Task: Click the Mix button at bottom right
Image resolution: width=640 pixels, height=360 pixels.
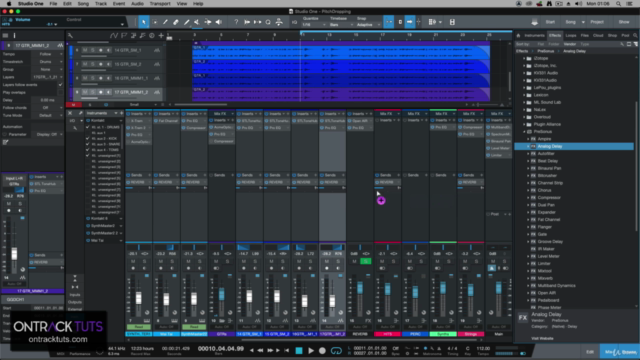Action: 610,352
